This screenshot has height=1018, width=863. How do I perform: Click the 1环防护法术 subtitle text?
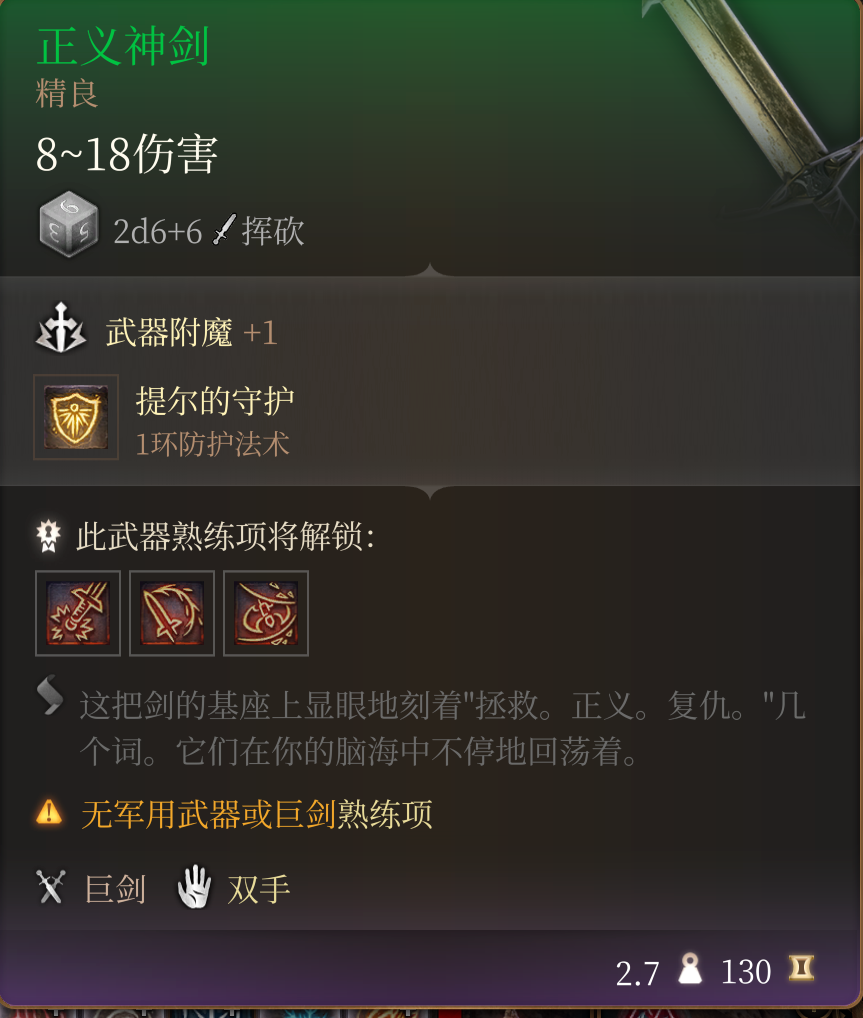point(212,445)
